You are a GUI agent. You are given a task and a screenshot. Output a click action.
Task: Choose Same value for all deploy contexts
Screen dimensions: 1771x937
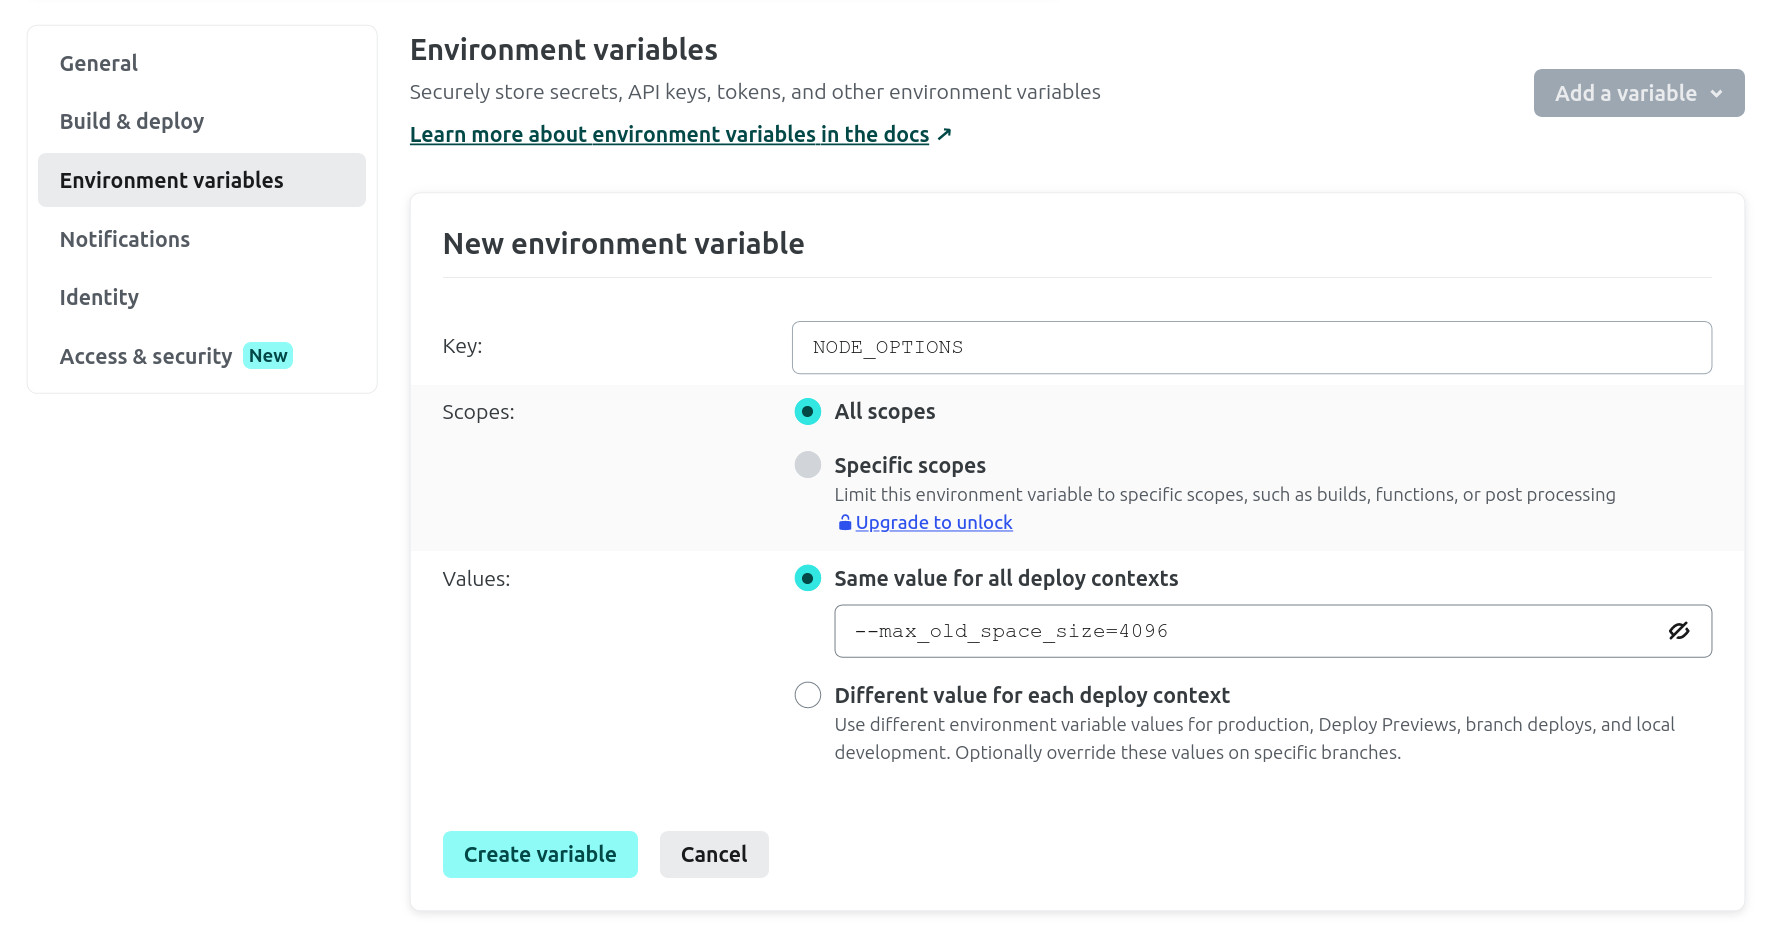click(808, 579)
